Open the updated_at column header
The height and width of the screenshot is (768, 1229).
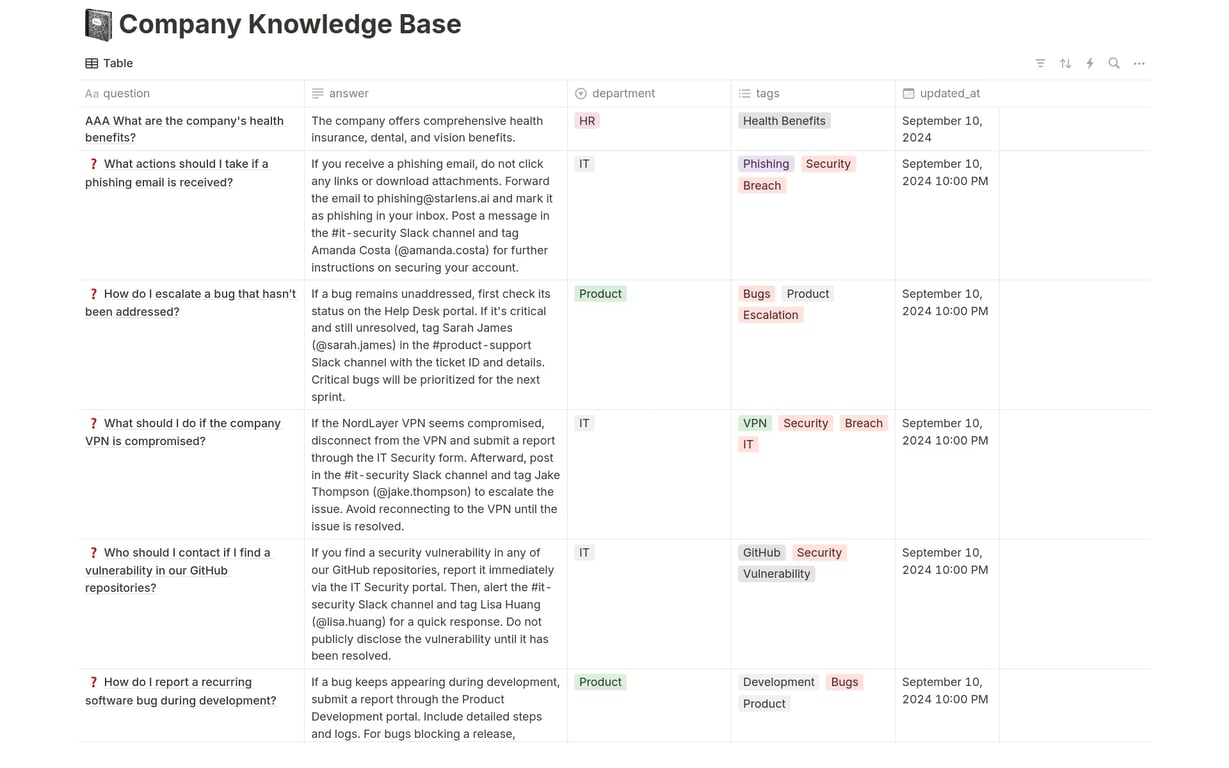tap(947, 93)
